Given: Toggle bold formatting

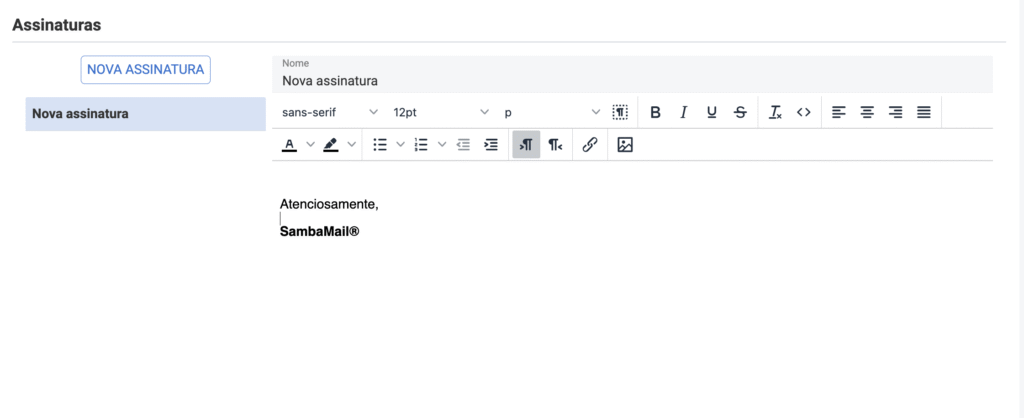Looking at the screenshot, I should (655, 112).
